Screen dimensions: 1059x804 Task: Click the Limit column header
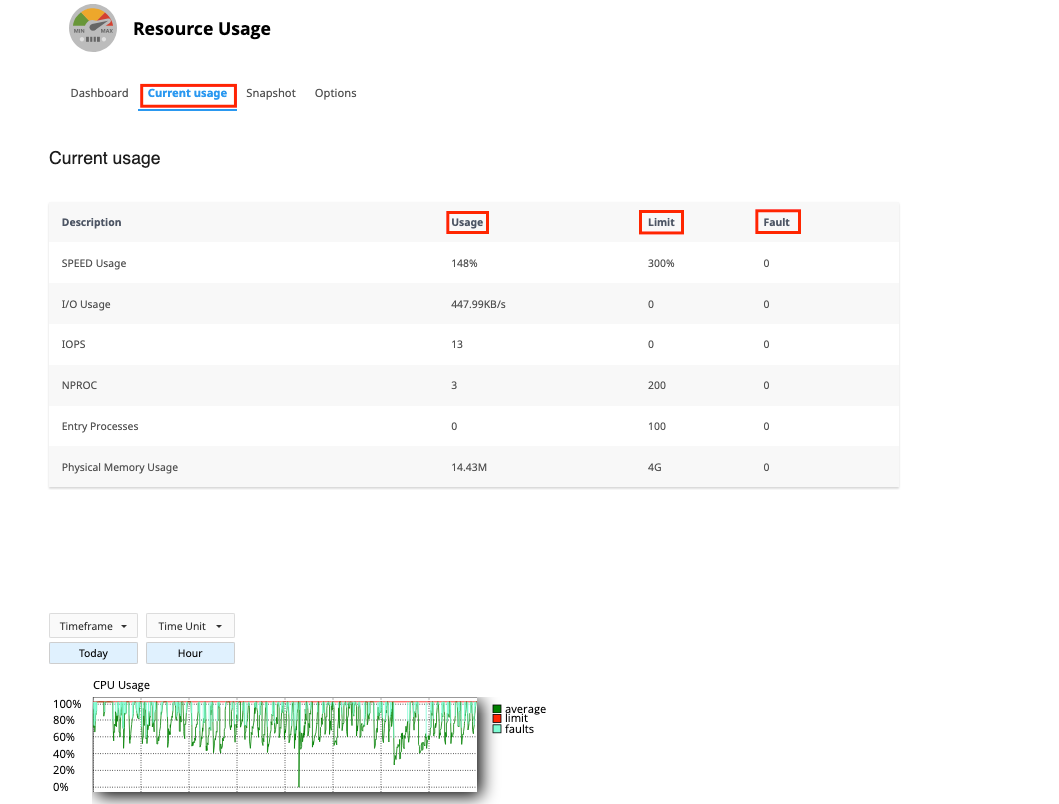[661, 222]
